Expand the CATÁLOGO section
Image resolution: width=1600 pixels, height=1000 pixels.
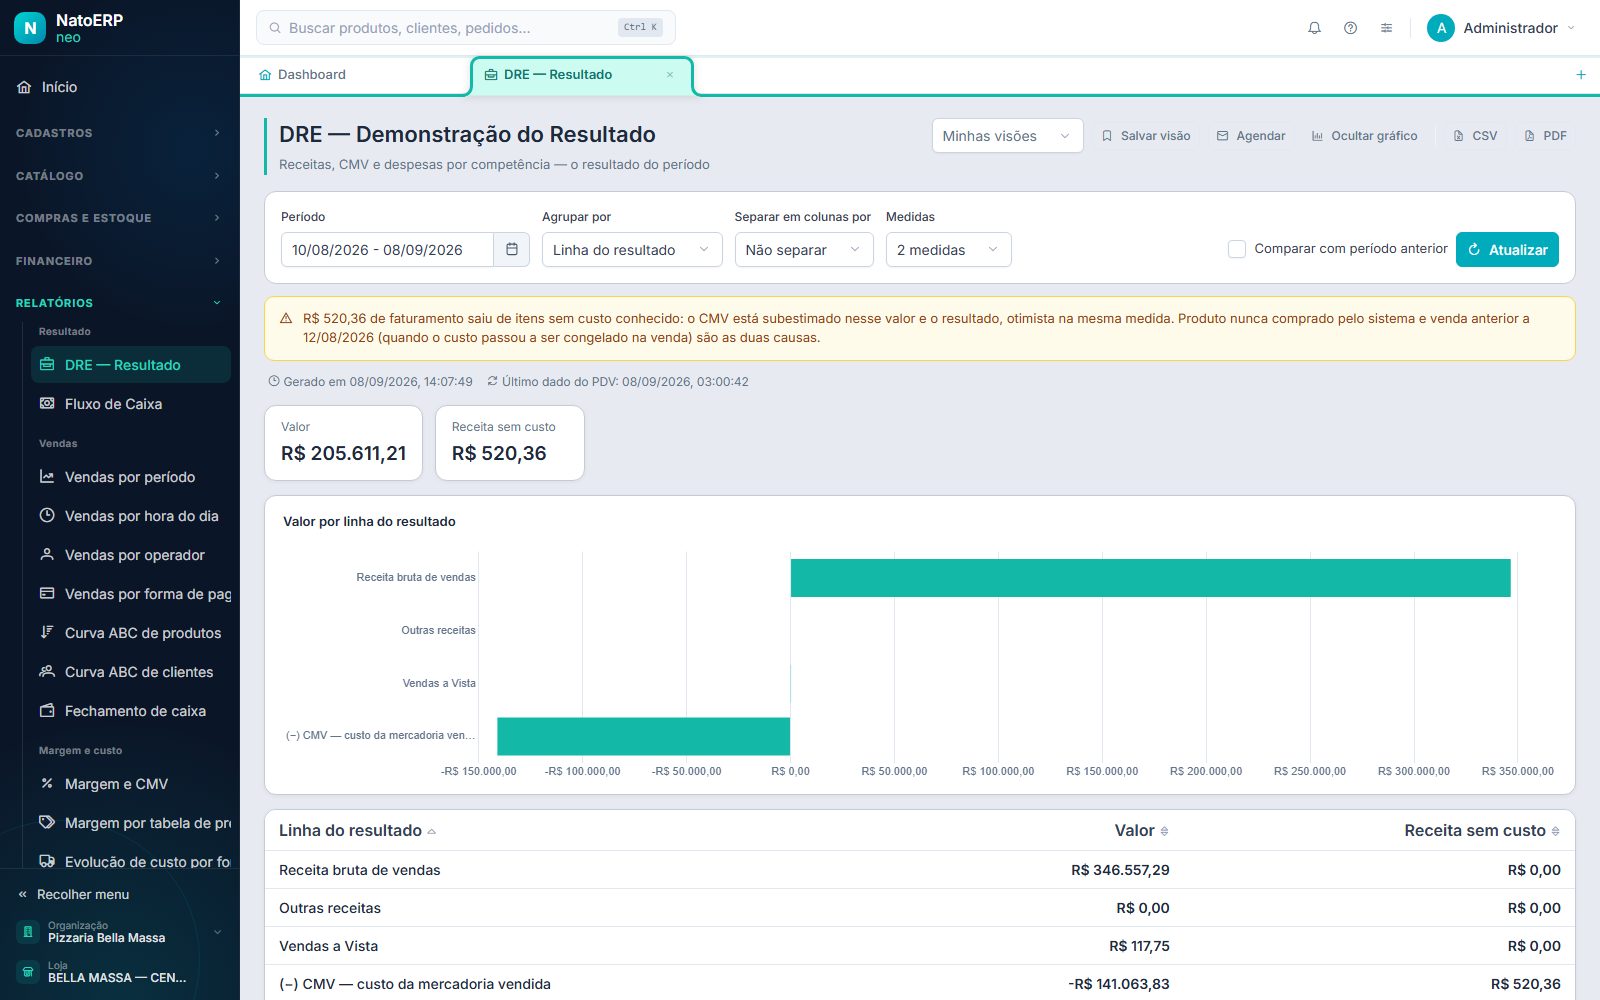click(x=120, y=176)
